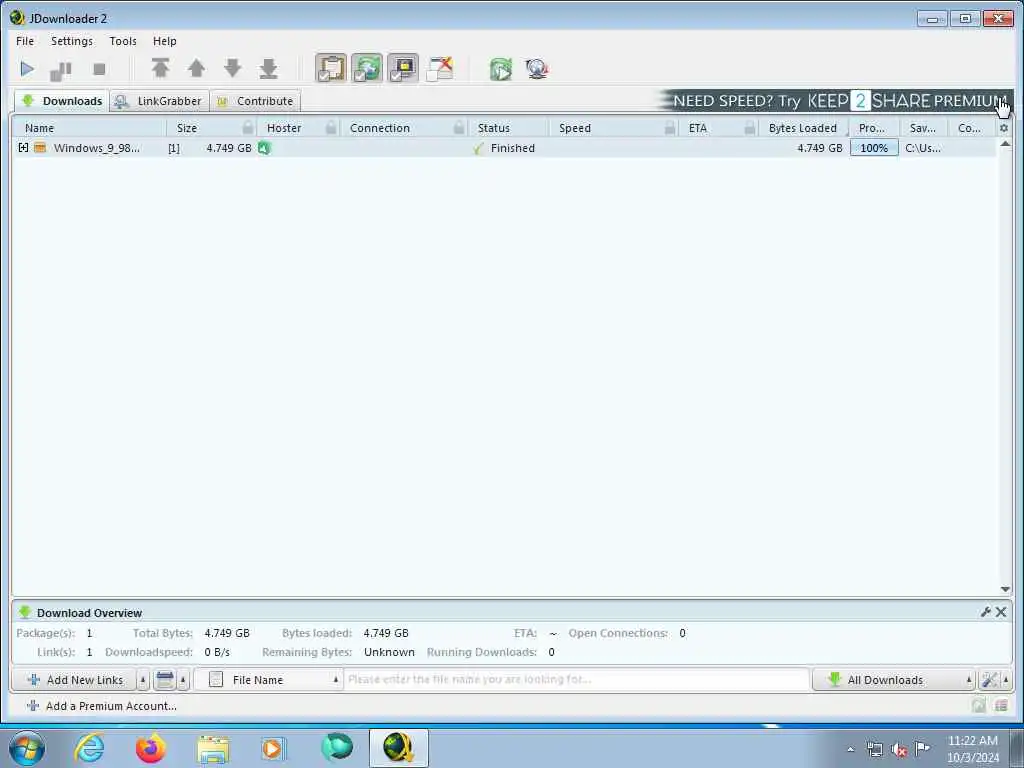The image size is (1024, 768).
Task: Click the file name search field
Action: click(577, 680)
